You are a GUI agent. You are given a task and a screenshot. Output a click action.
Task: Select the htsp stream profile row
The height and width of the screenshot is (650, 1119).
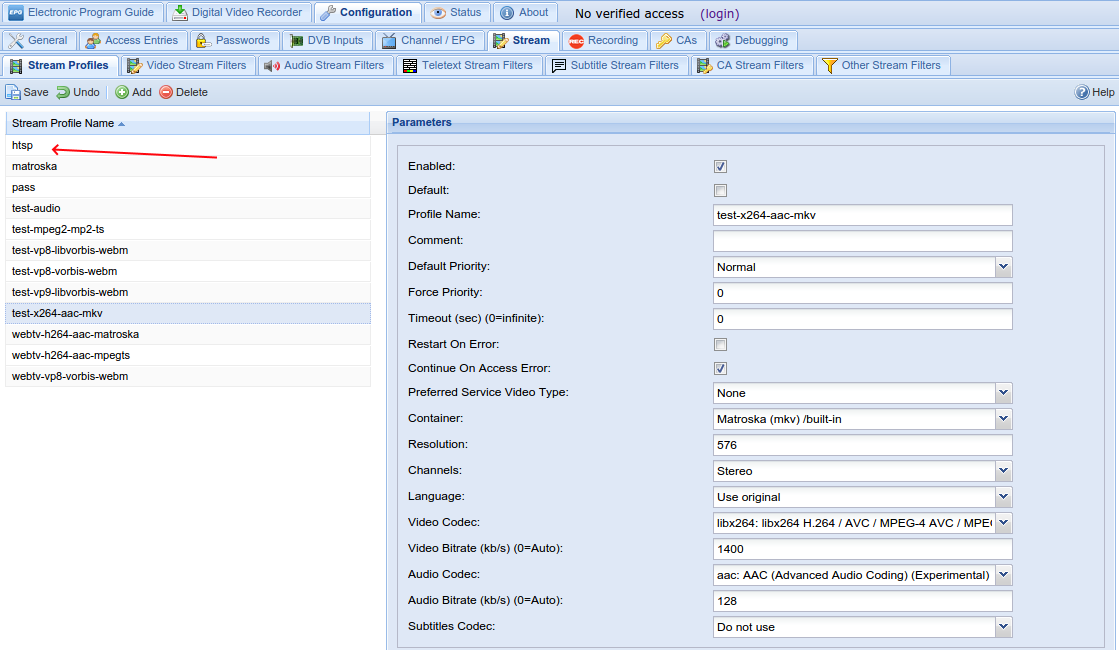click(23, 145)
